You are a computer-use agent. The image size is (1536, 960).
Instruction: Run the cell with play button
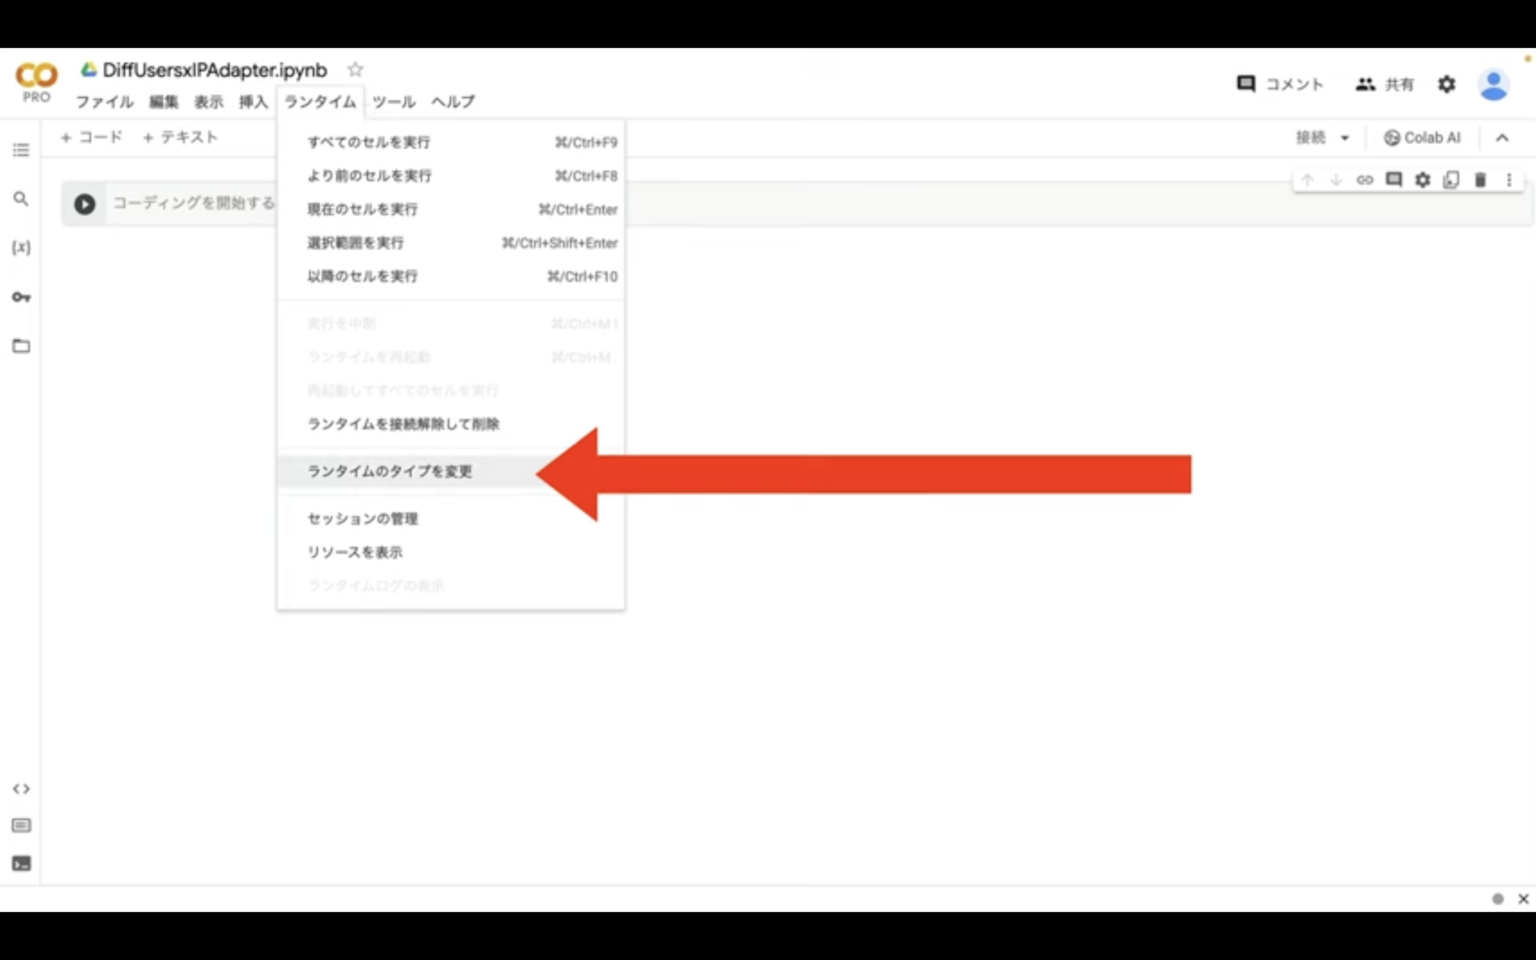pos(85,204)
